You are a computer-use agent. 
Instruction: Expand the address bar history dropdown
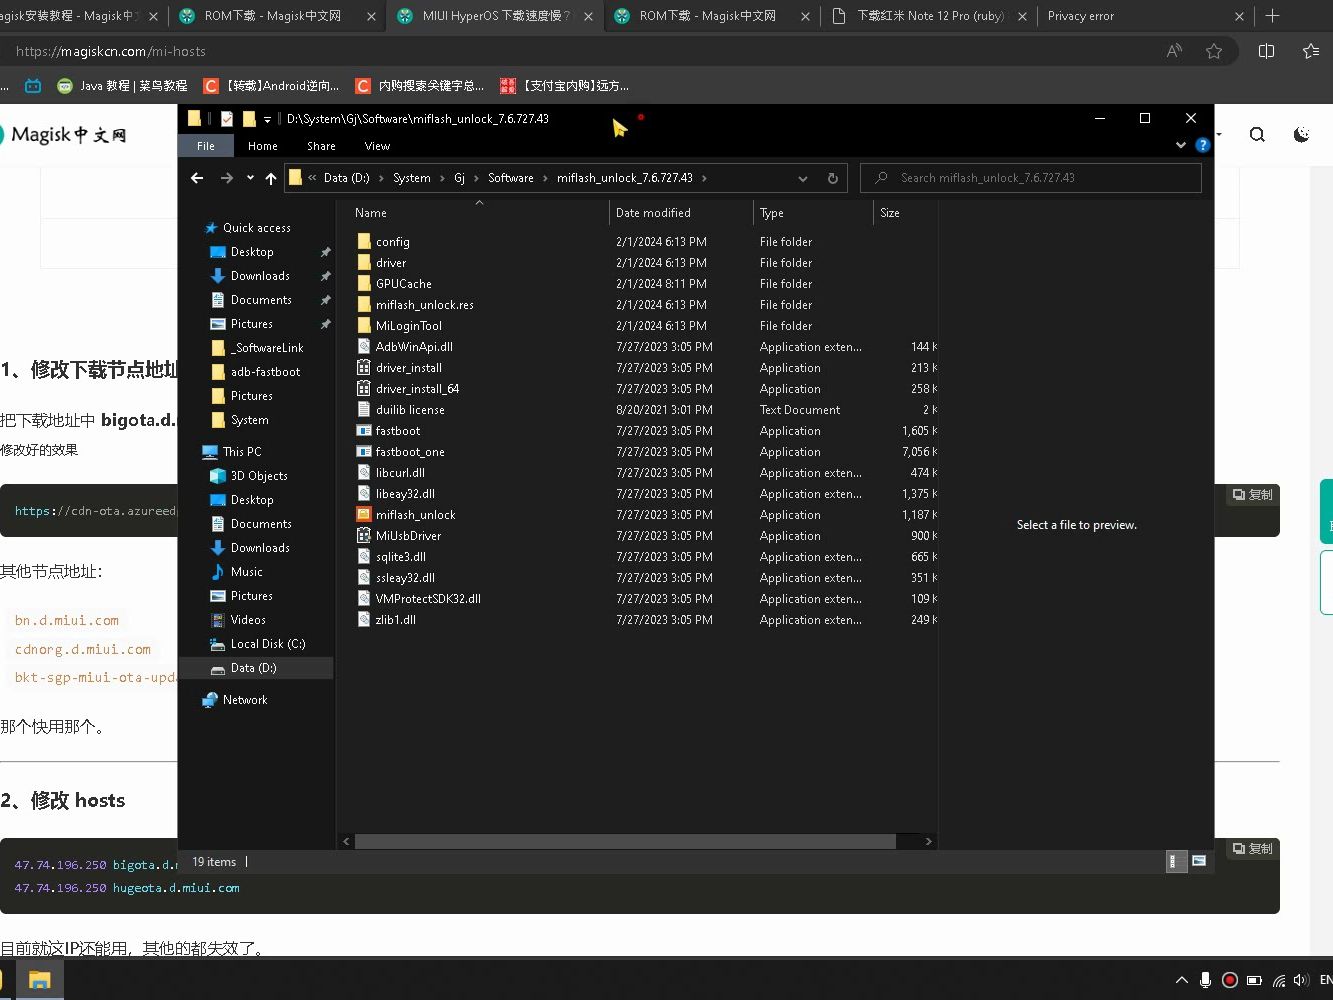coord(803,178)
